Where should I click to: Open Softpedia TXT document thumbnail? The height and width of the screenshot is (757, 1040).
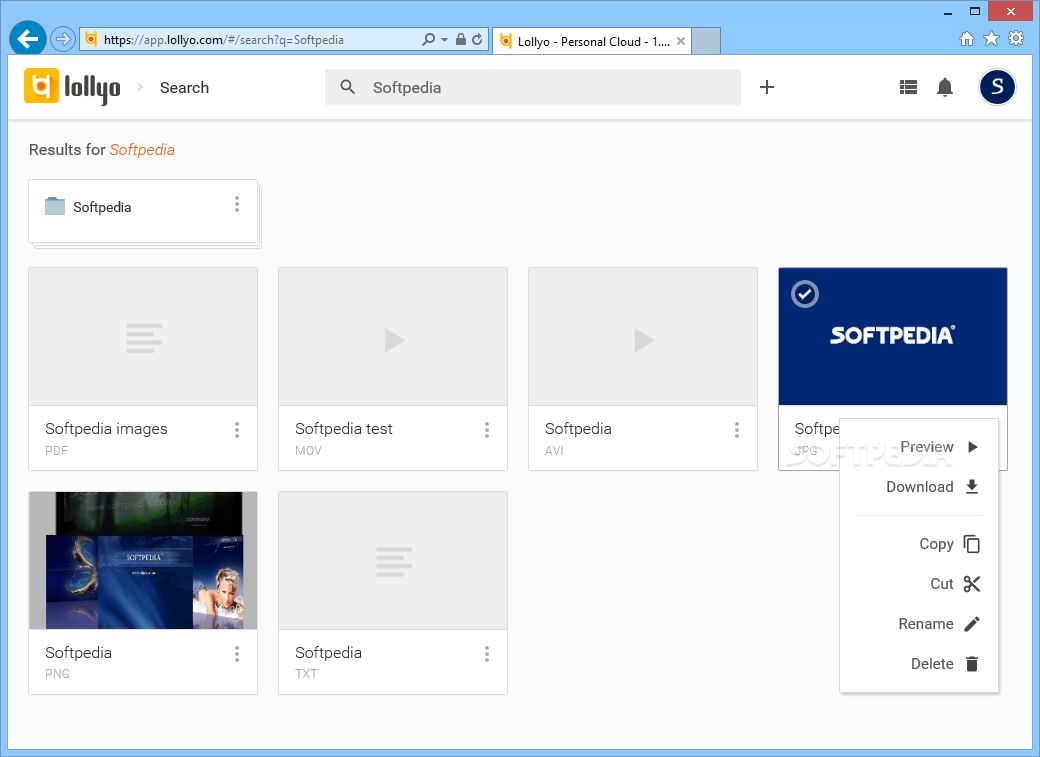[x=393, y=561]
